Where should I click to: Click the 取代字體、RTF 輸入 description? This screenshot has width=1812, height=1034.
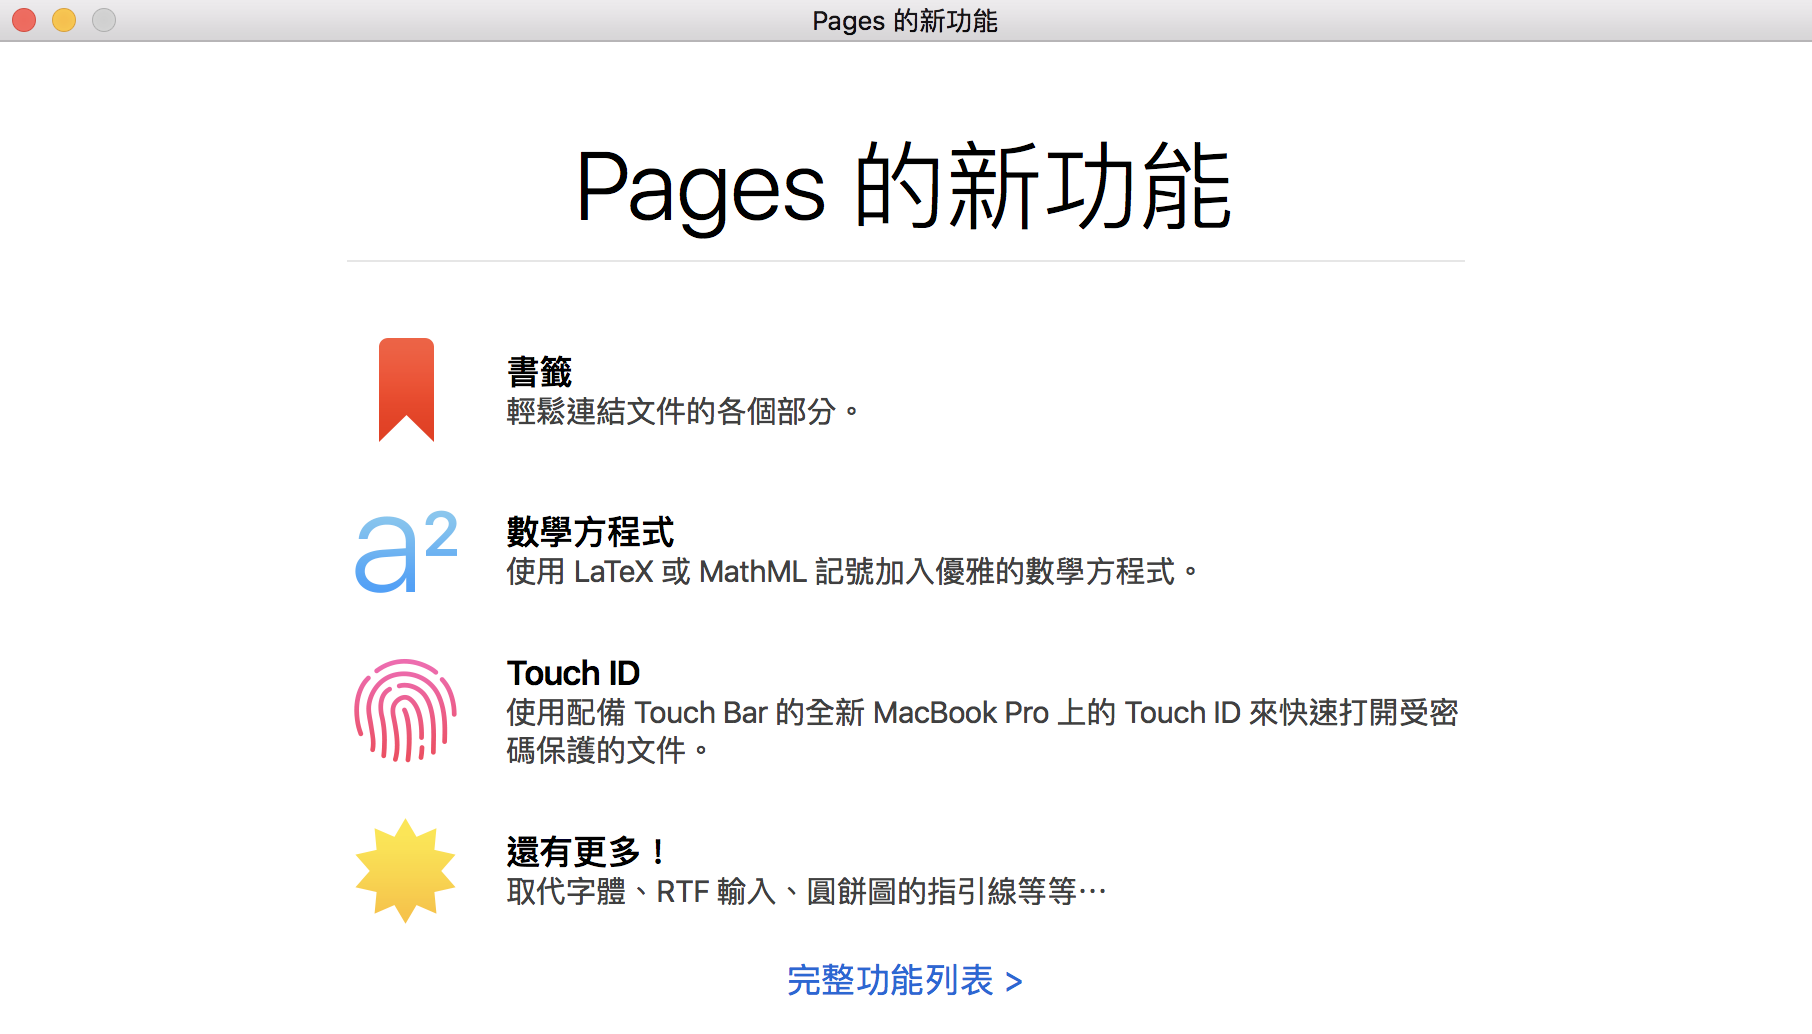coord(805,891)
